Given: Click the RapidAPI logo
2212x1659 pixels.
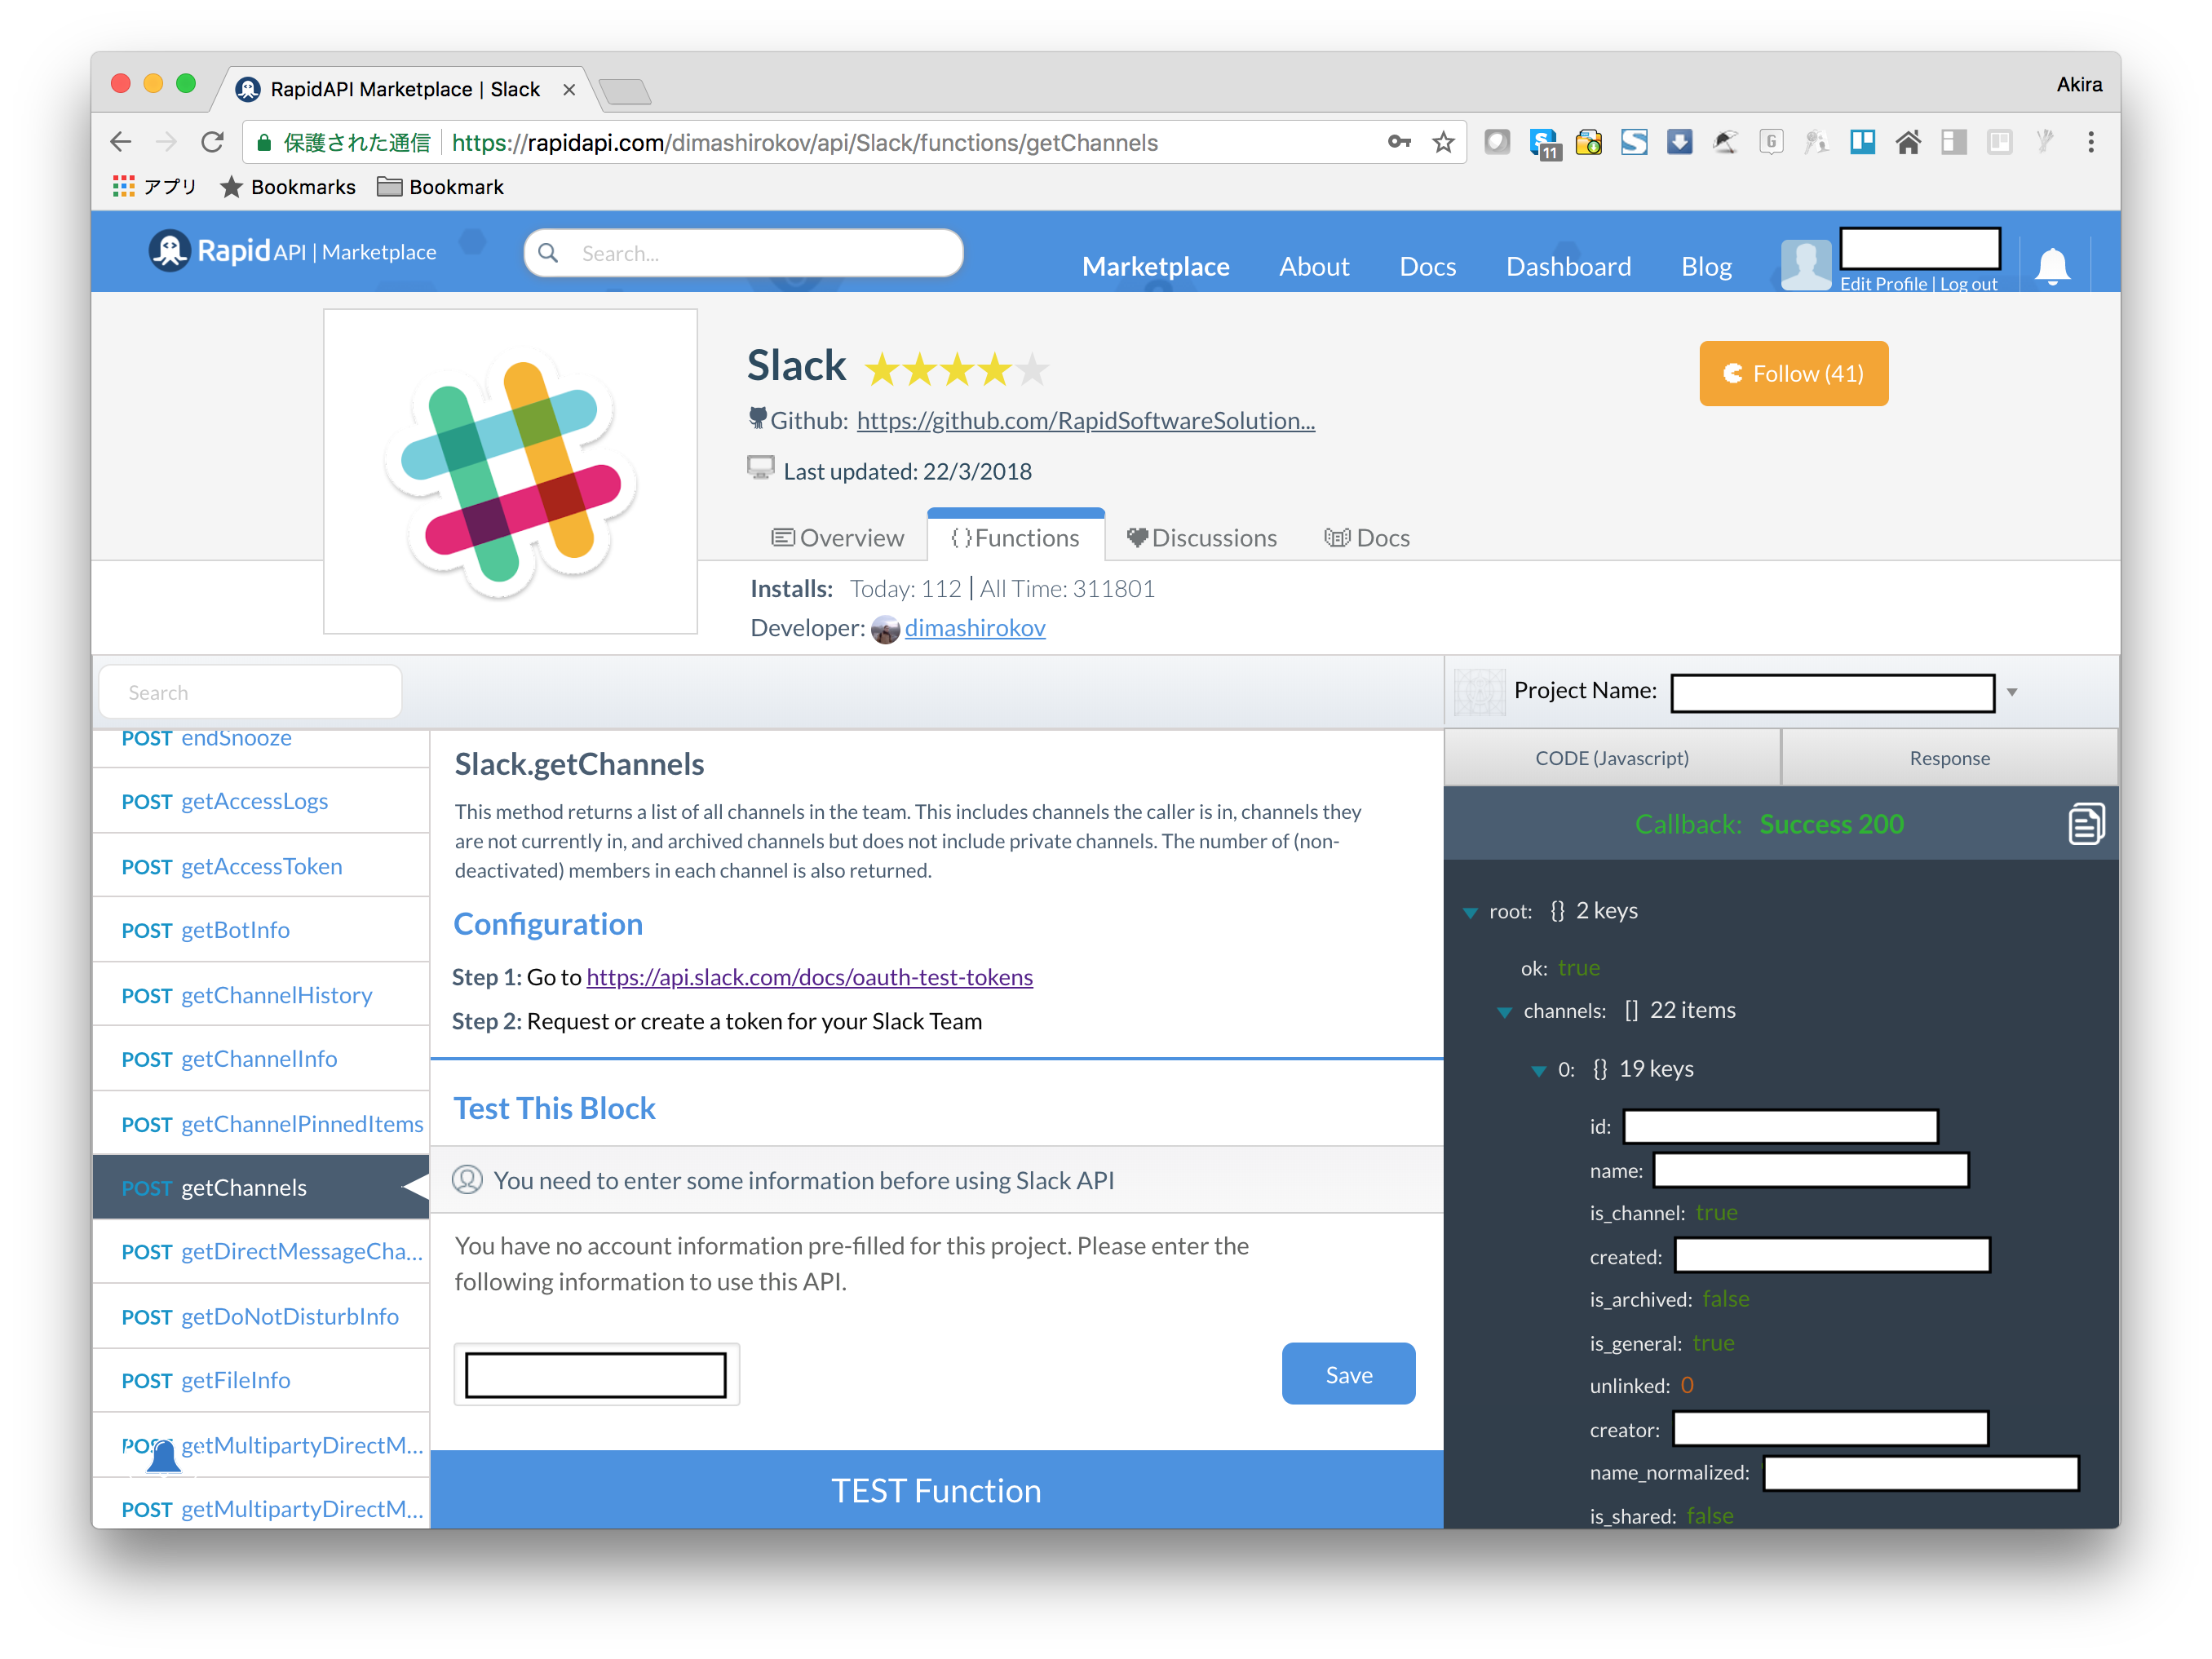Looking at the screenshot, I should point(292,251).
